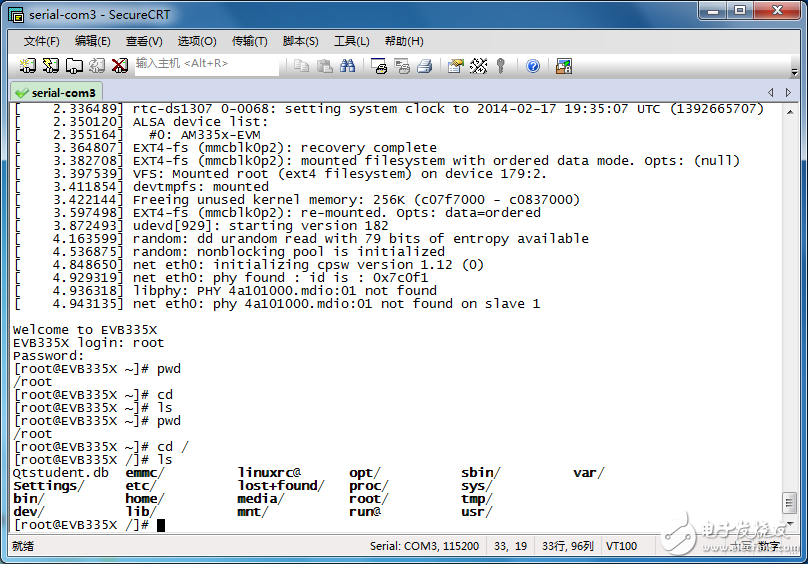
Task: Open the 脚本(S) menu
Action: [x=300, y=41]
